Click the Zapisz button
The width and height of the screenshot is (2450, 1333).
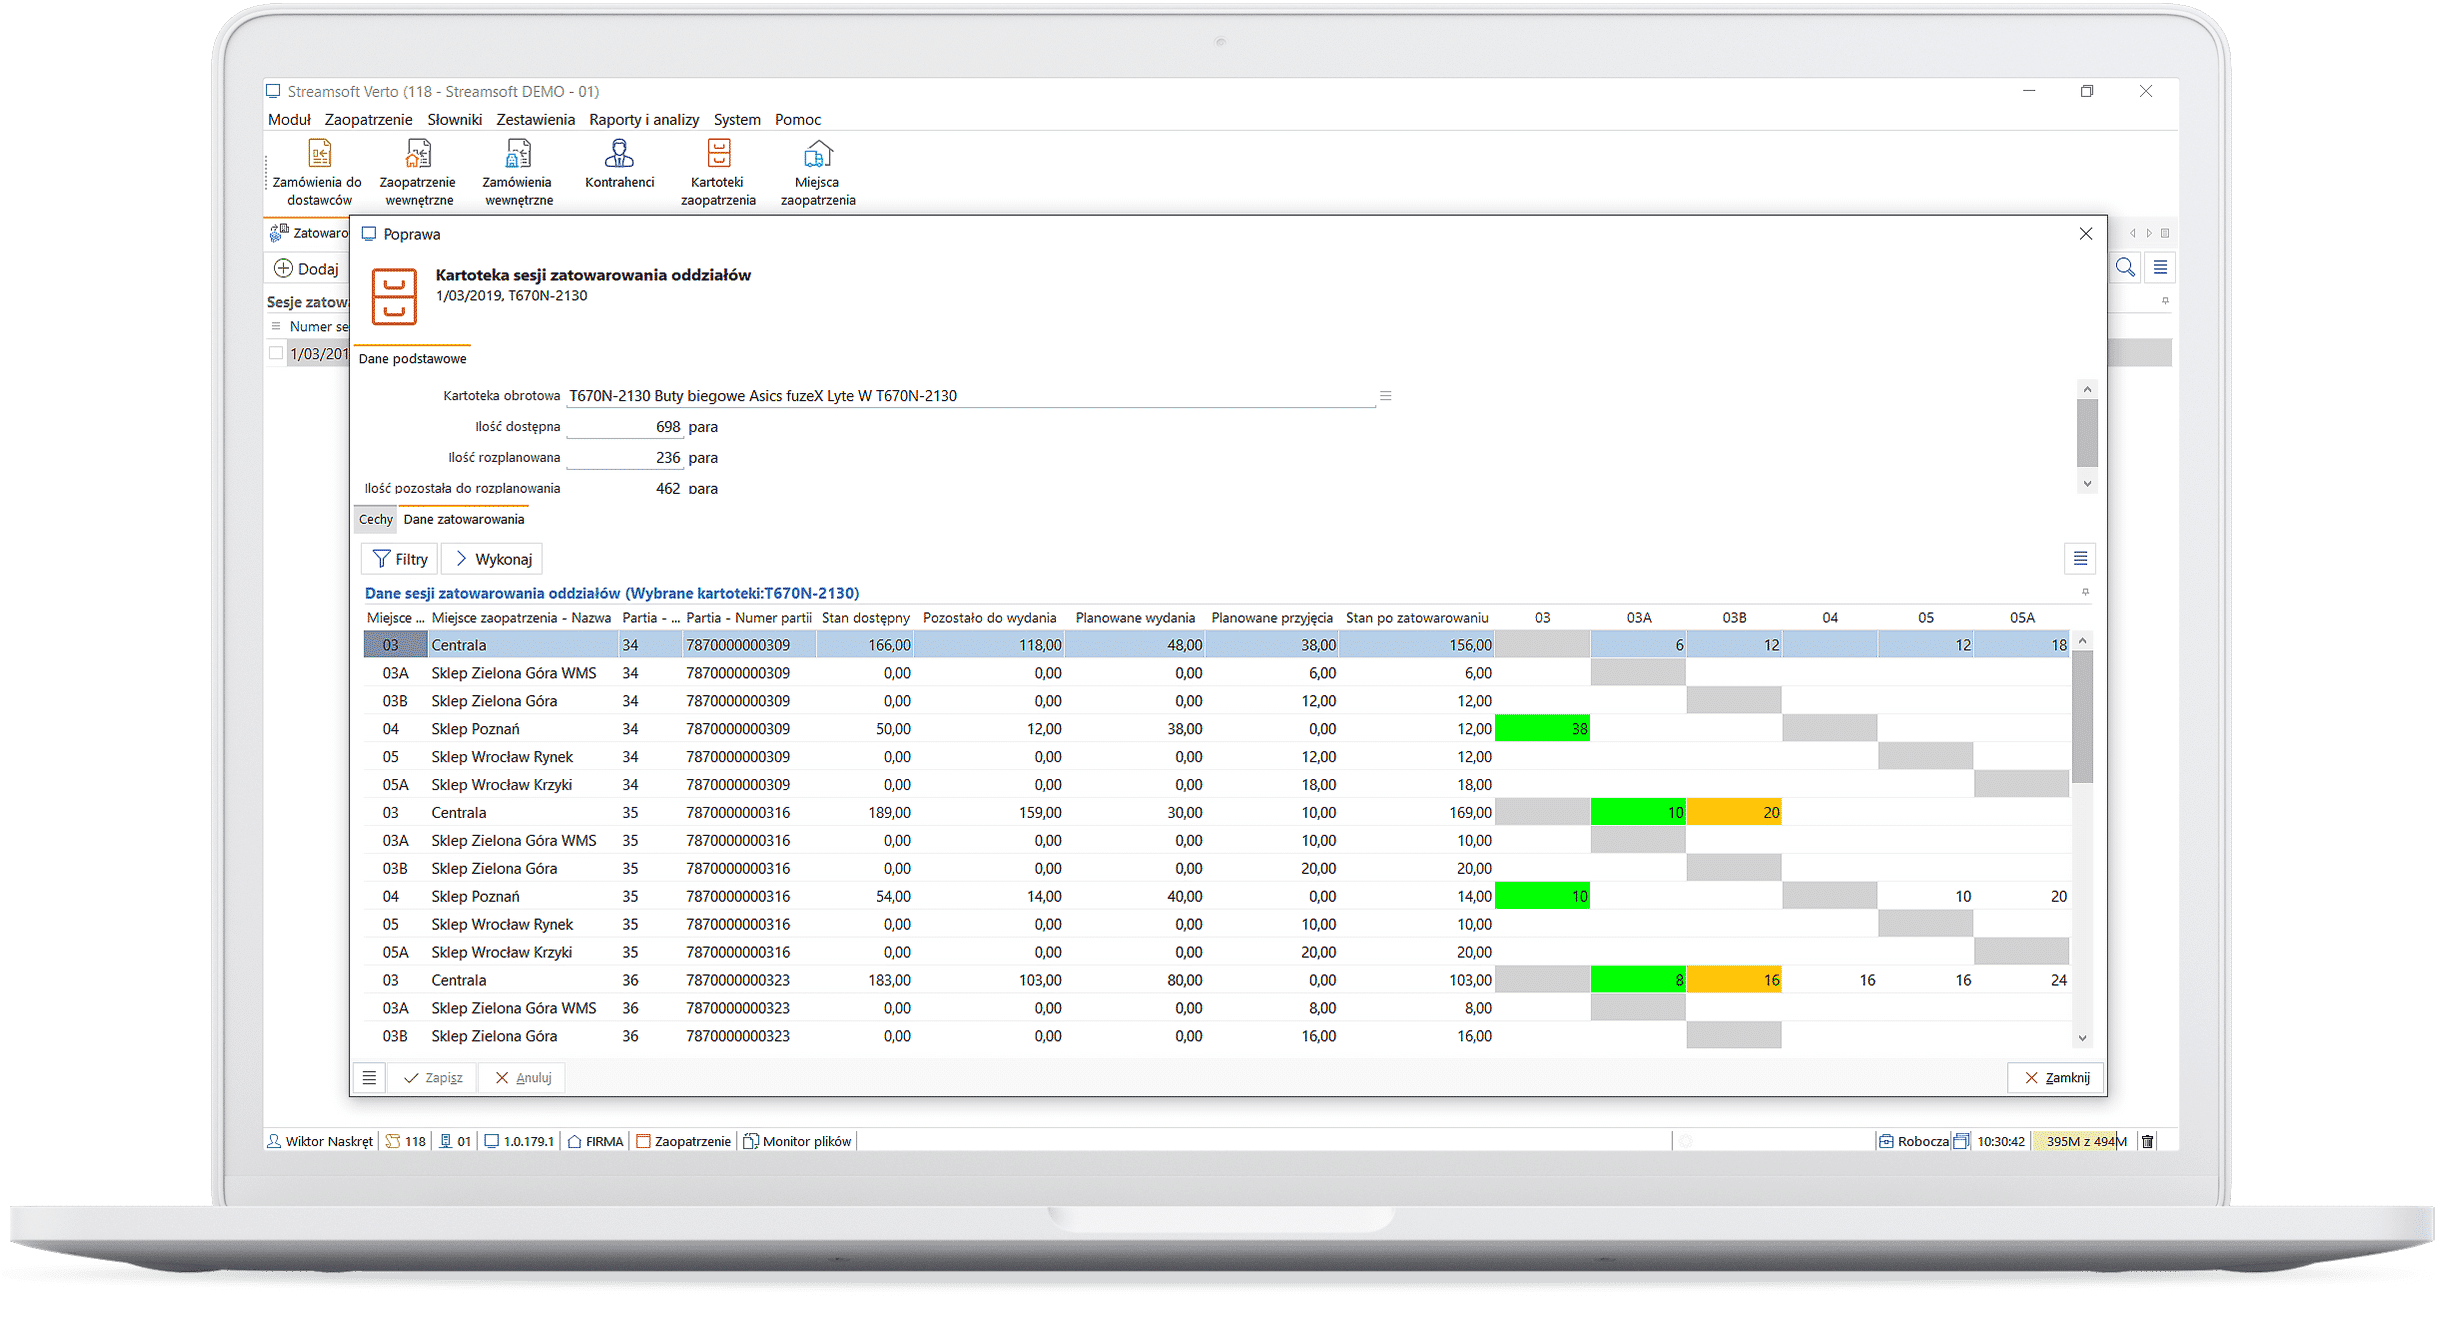pos(433,1078)
